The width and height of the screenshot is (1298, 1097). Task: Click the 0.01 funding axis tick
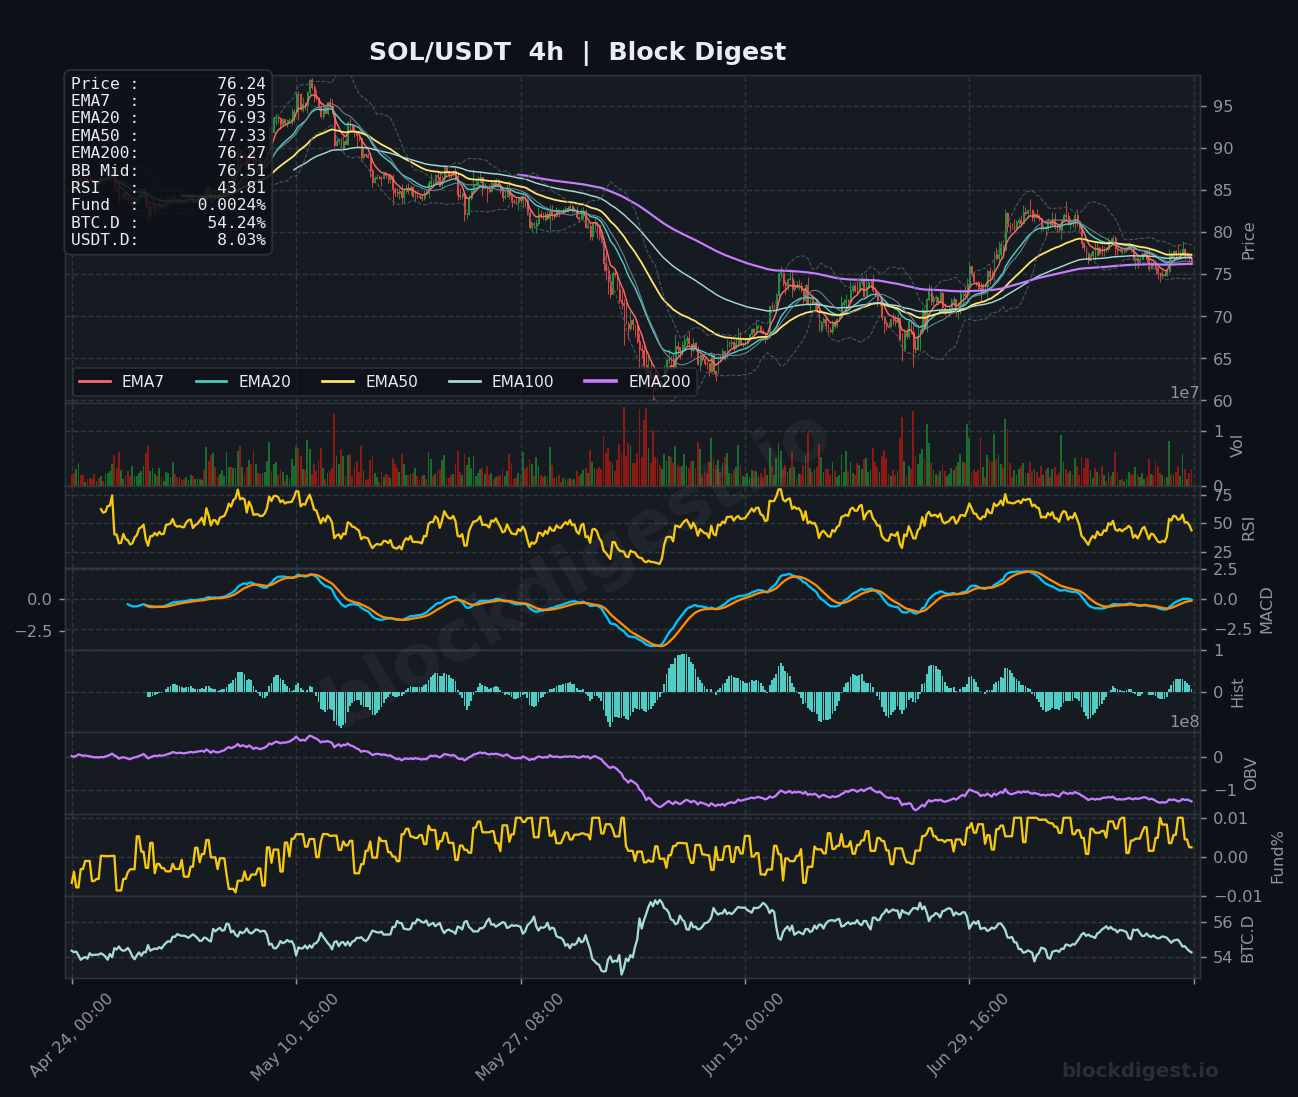click(1230, 819)
